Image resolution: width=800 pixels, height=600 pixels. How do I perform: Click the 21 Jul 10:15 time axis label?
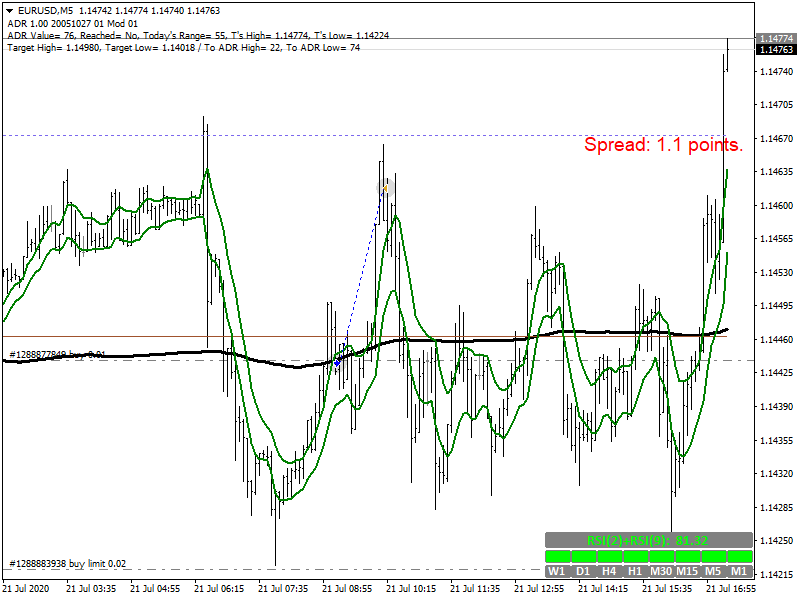coord(411,589)
